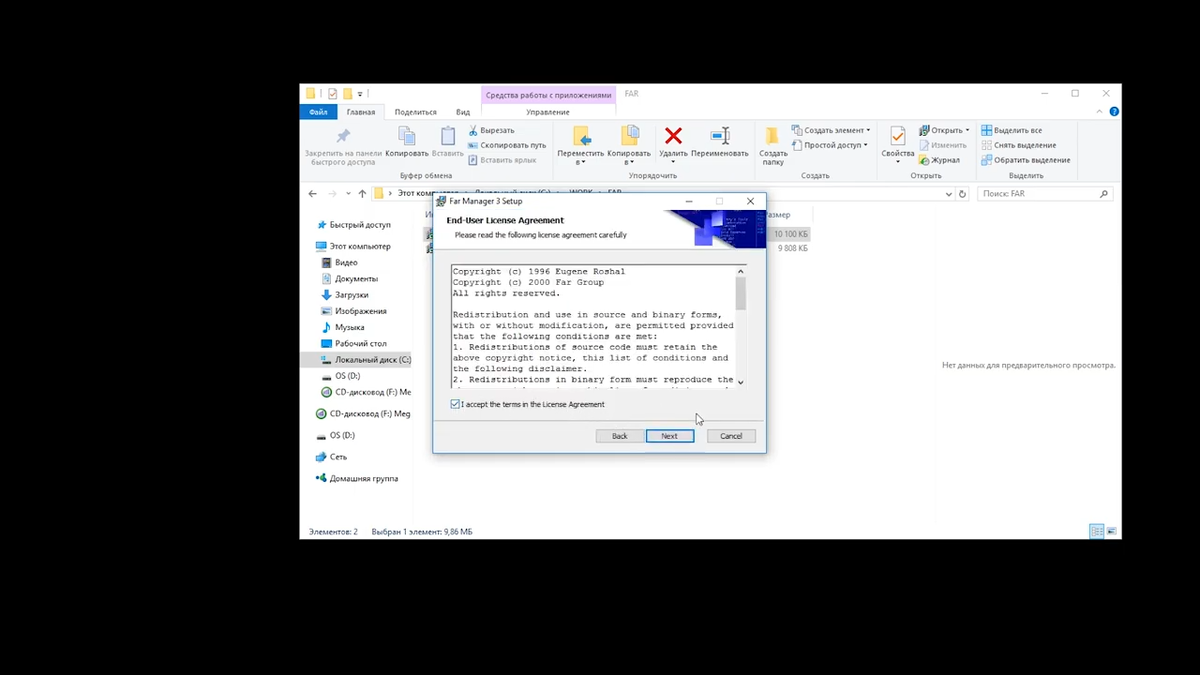
Task: Click the license scrollbar up arrow
Action: pos(741,271)
